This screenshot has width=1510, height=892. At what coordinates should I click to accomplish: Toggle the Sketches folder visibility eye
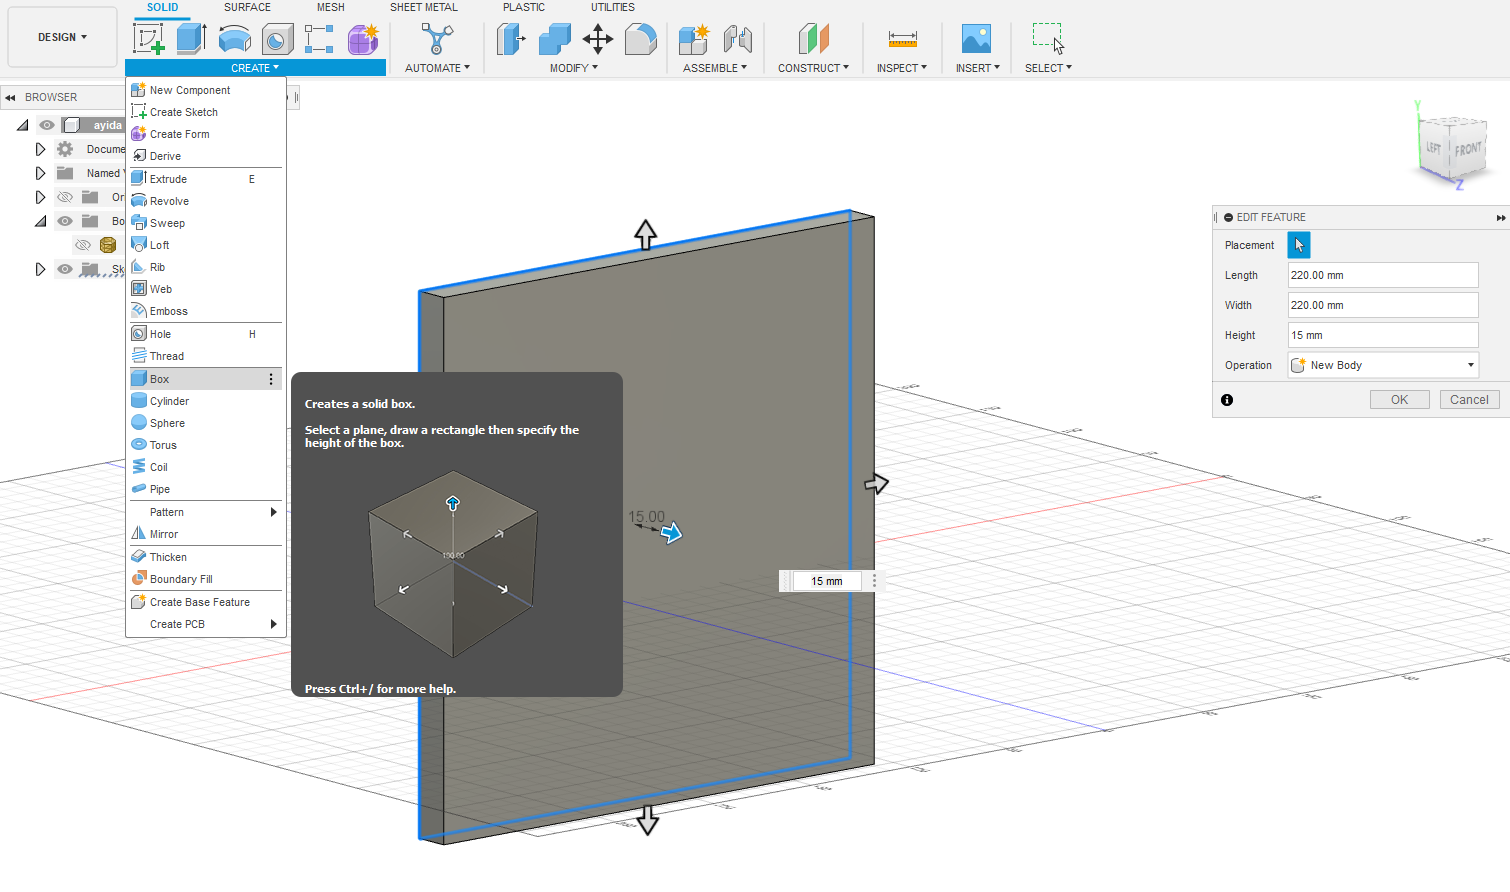(x=65, y=269)
